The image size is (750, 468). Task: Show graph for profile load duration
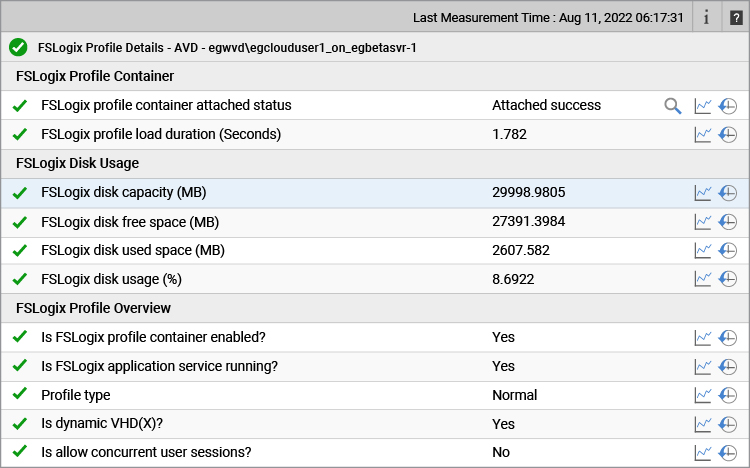click(x=703, y=135)
